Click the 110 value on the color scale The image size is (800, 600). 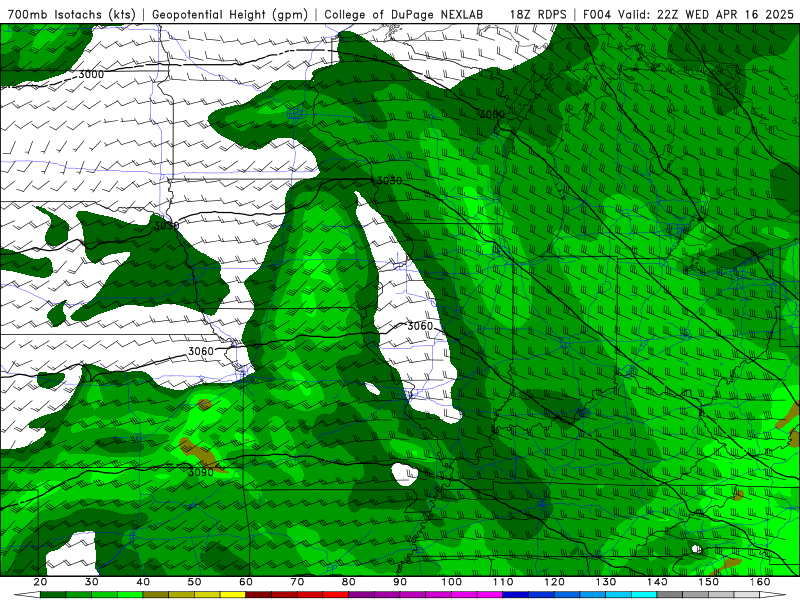[503, 582]
